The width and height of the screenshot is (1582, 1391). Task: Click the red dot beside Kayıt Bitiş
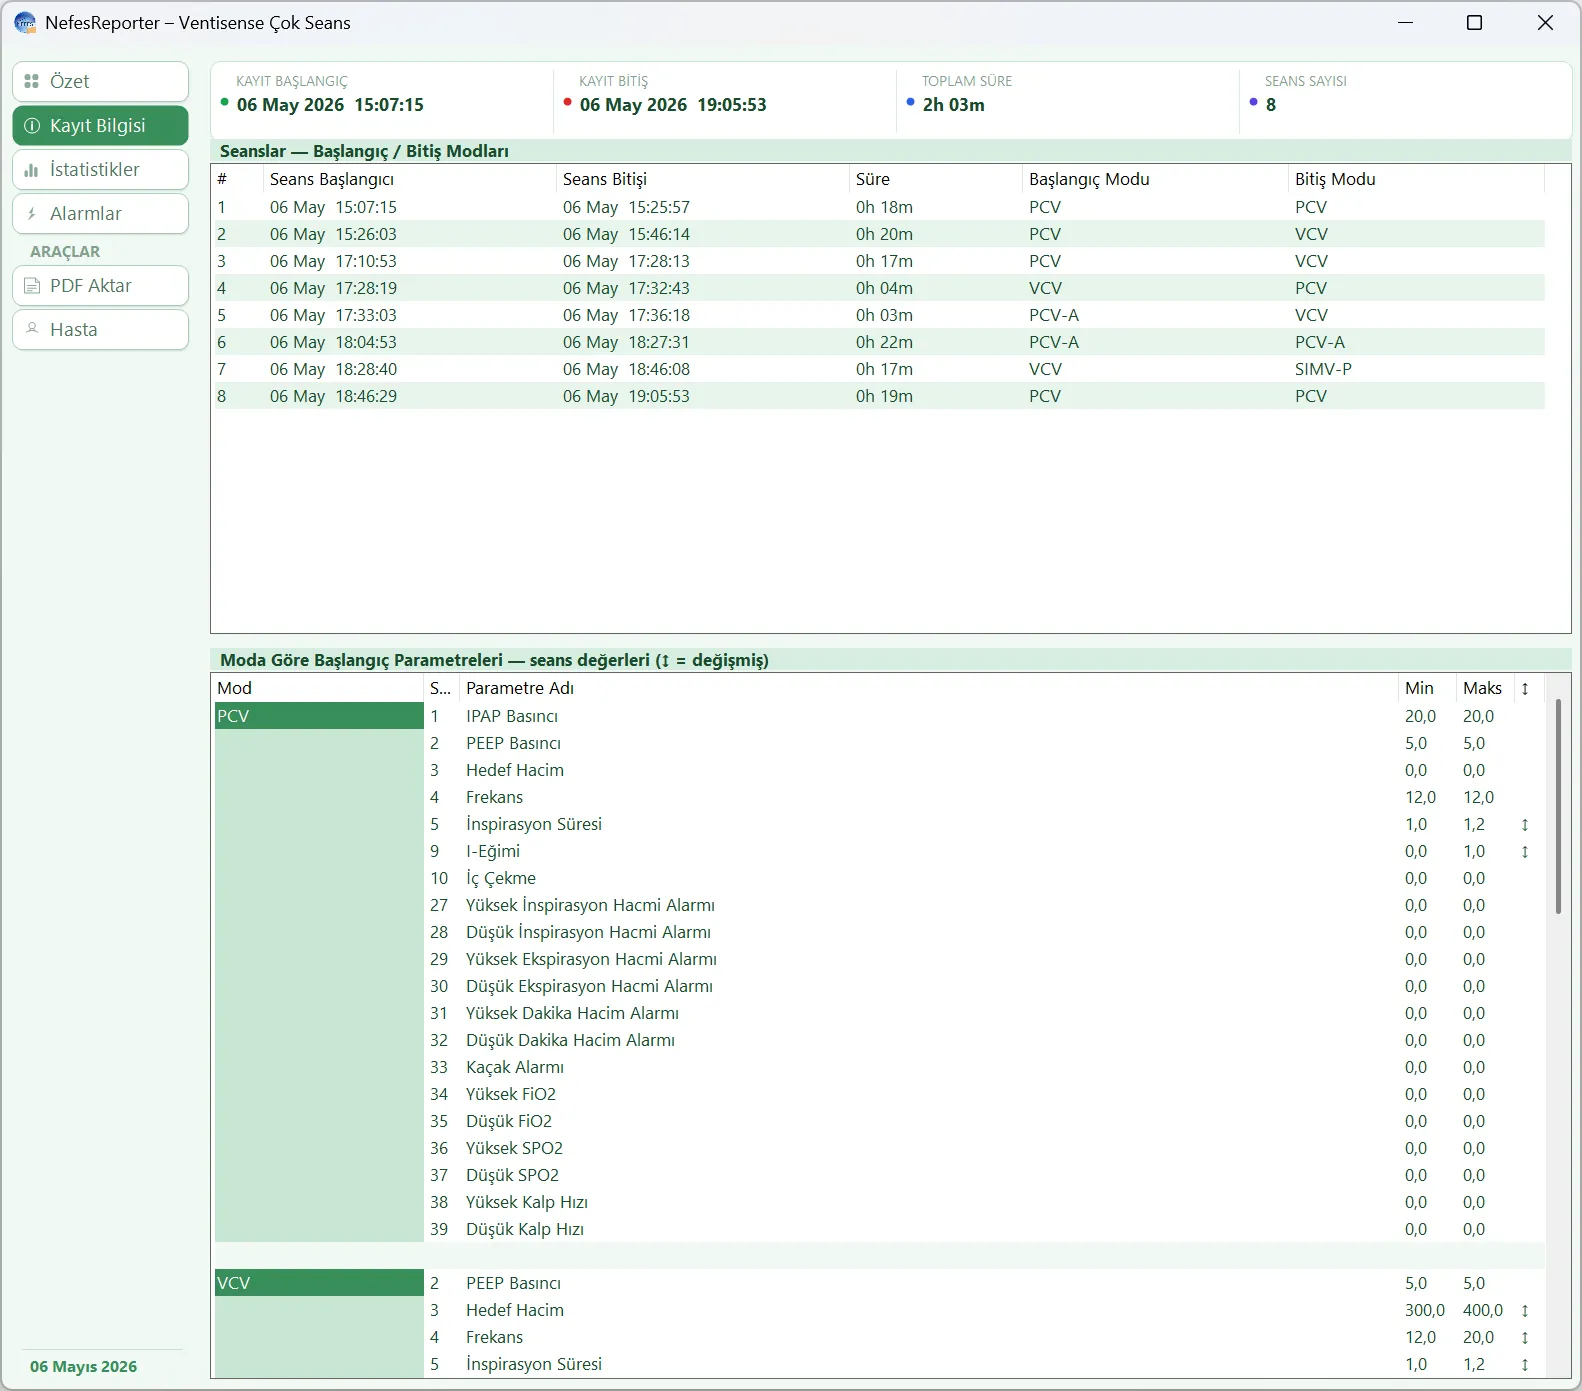click(x=568, y=102)
